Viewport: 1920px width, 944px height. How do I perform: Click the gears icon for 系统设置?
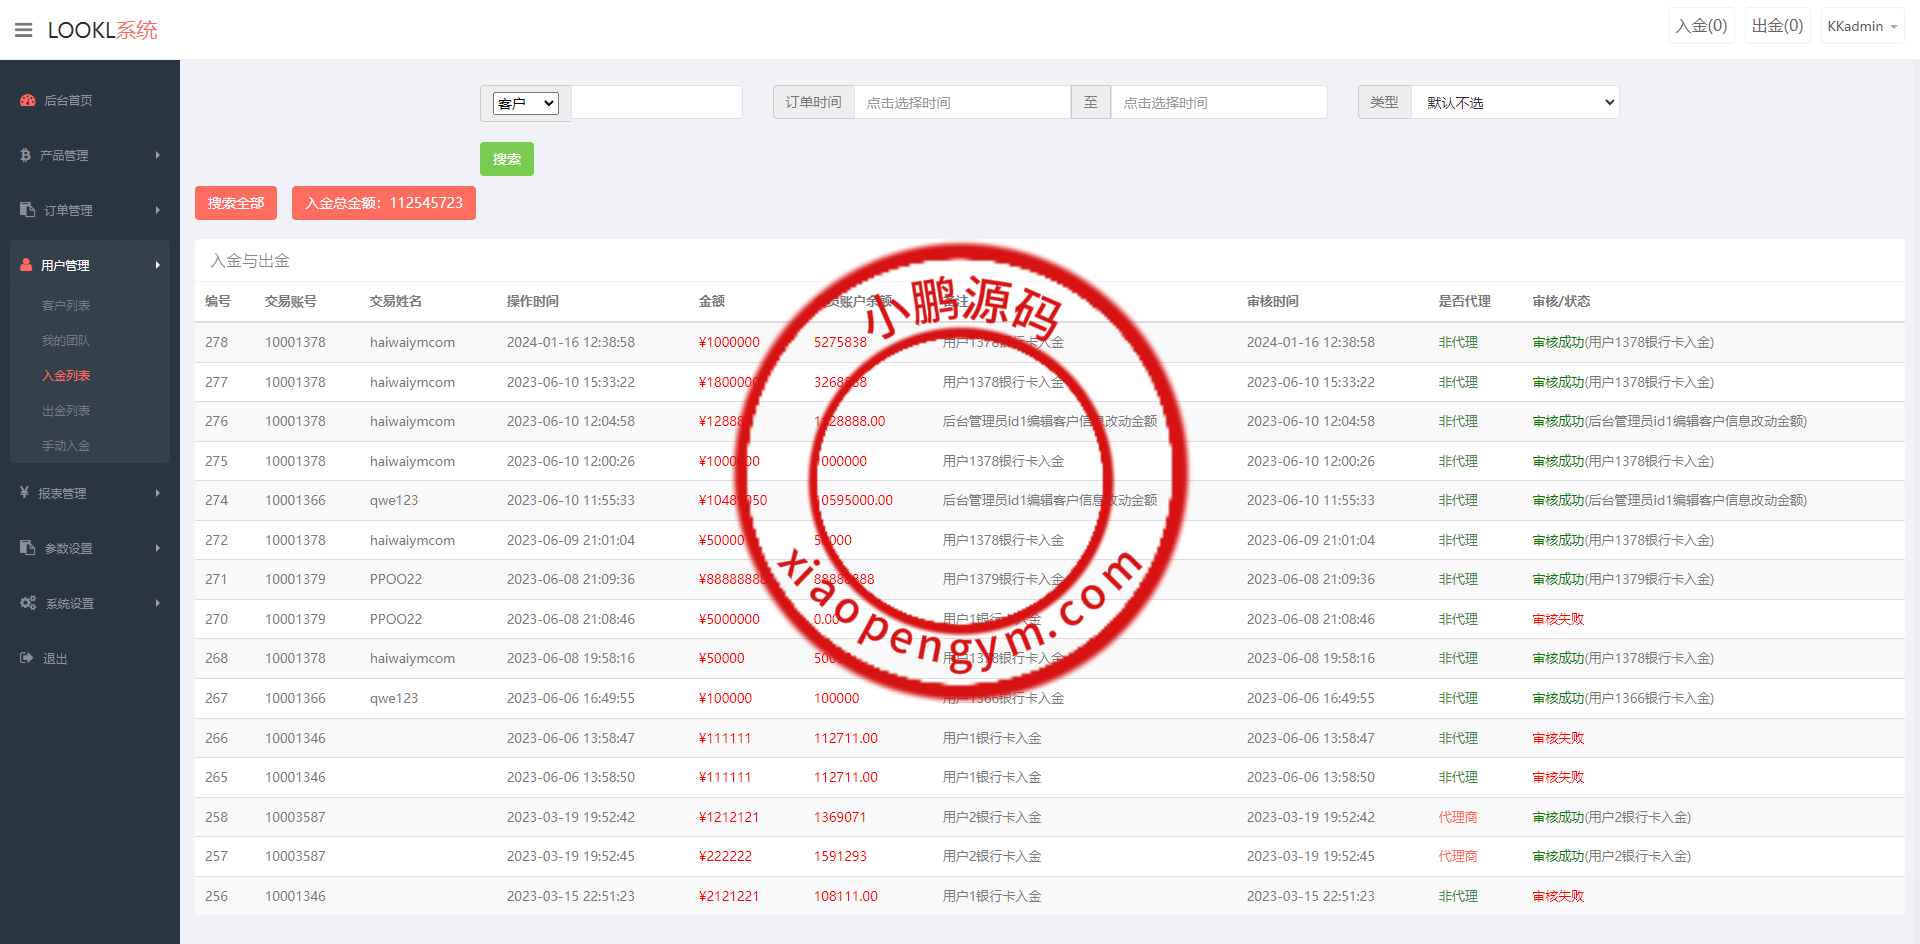click(x=28, y=603)
